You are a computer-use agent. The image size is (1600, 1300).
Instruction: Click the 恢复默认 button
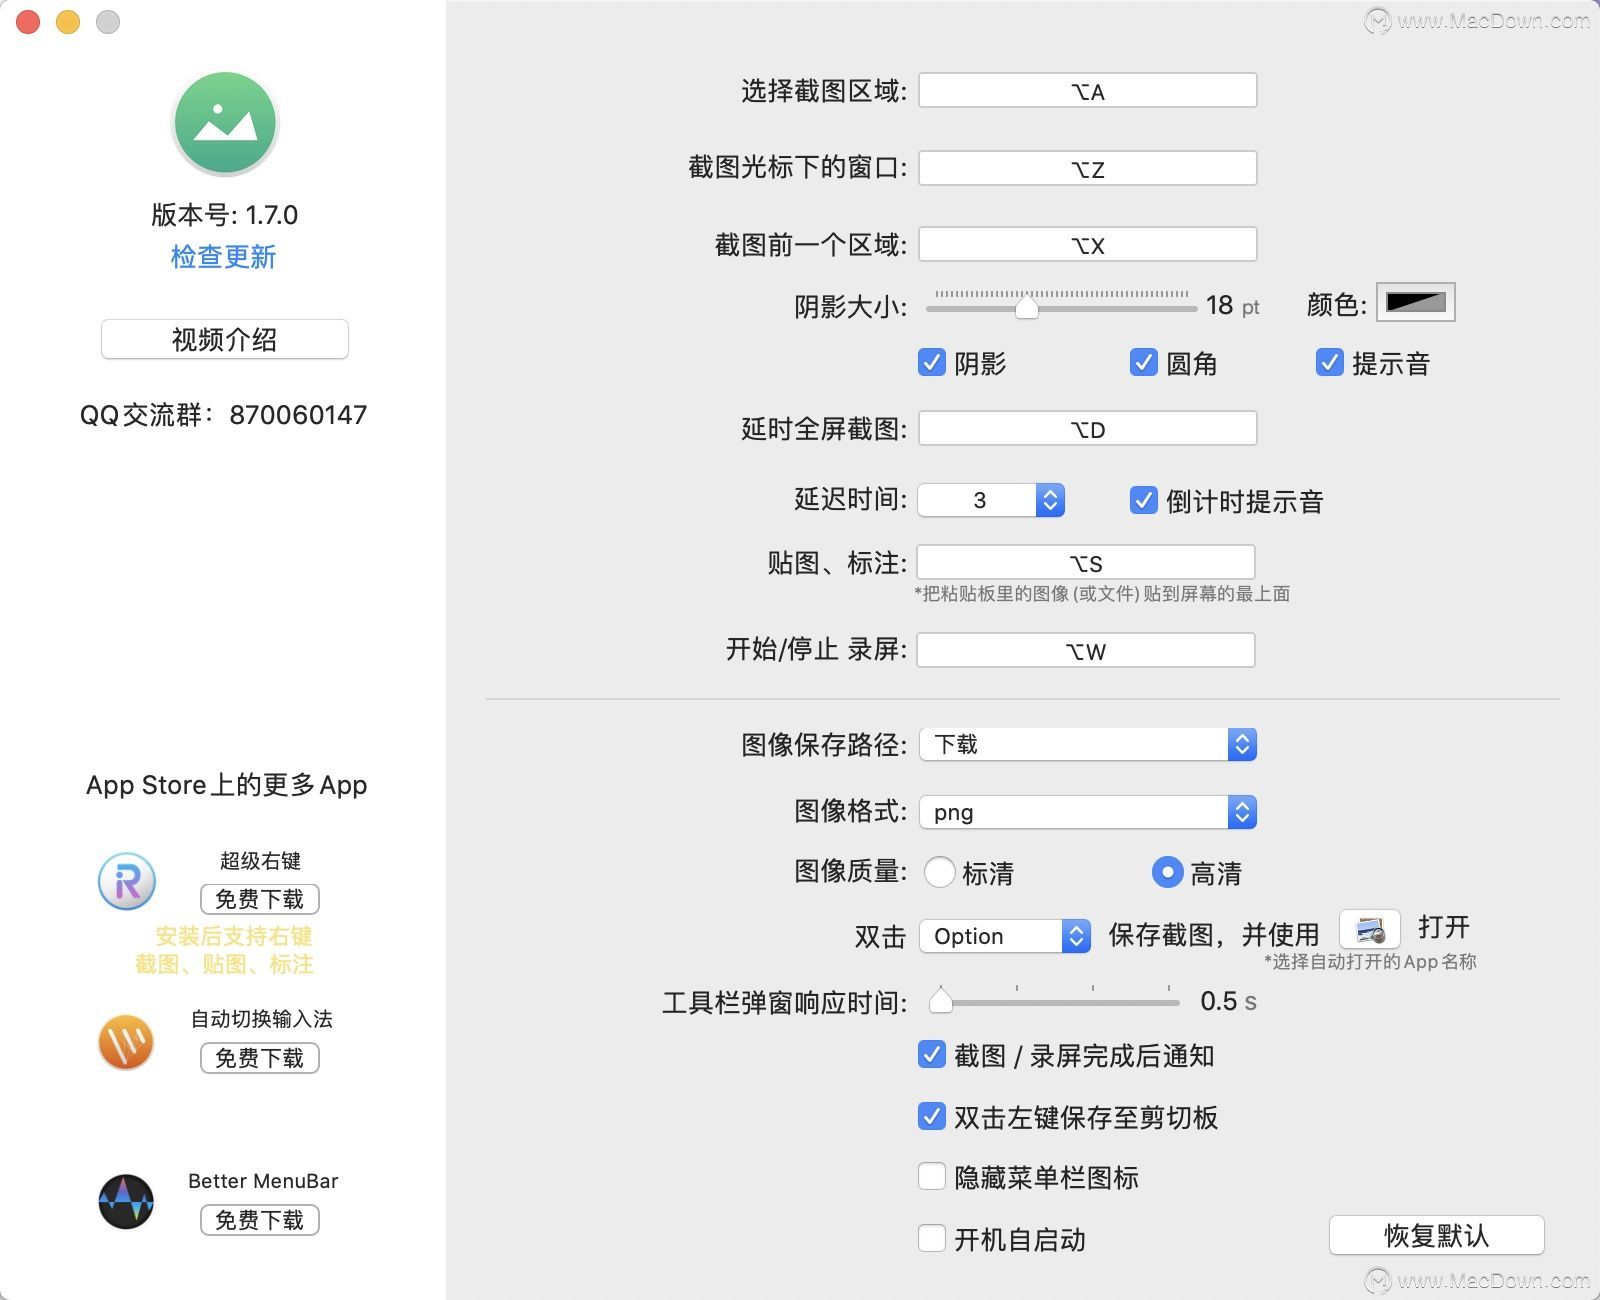(x=1436, y=1235)
